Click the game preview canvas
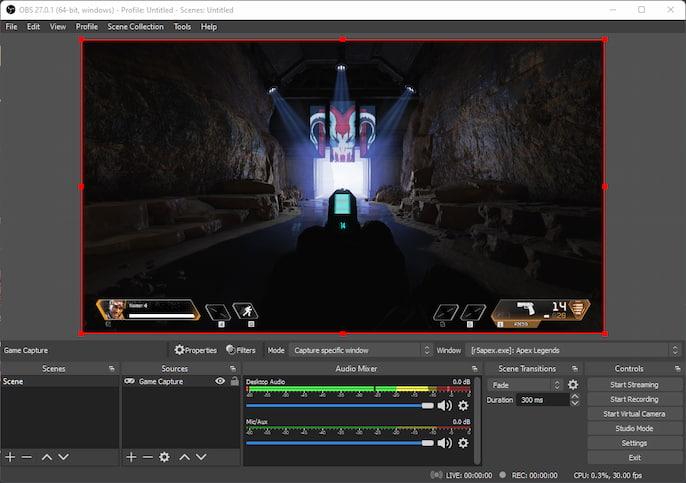686x483 pixels. (343, 186)
